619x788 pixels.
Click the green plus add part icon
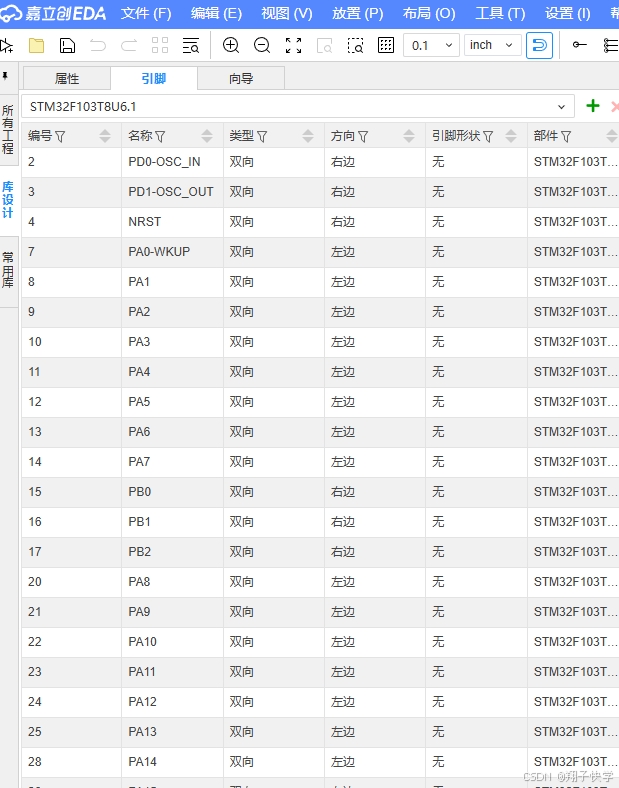pyautogui.click(x=593, y=106)
